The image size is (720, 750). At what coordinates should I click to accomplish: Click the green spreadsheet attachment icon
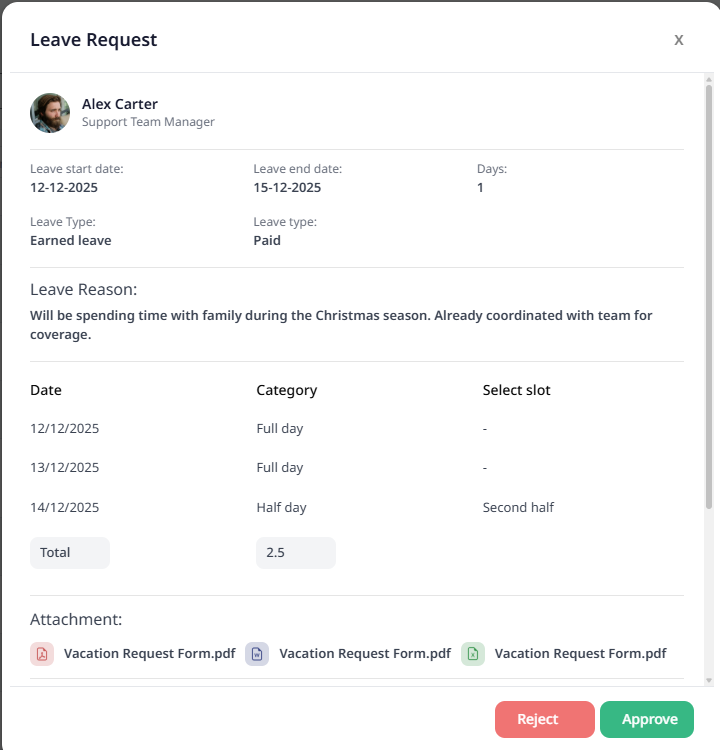click(473, 654)
